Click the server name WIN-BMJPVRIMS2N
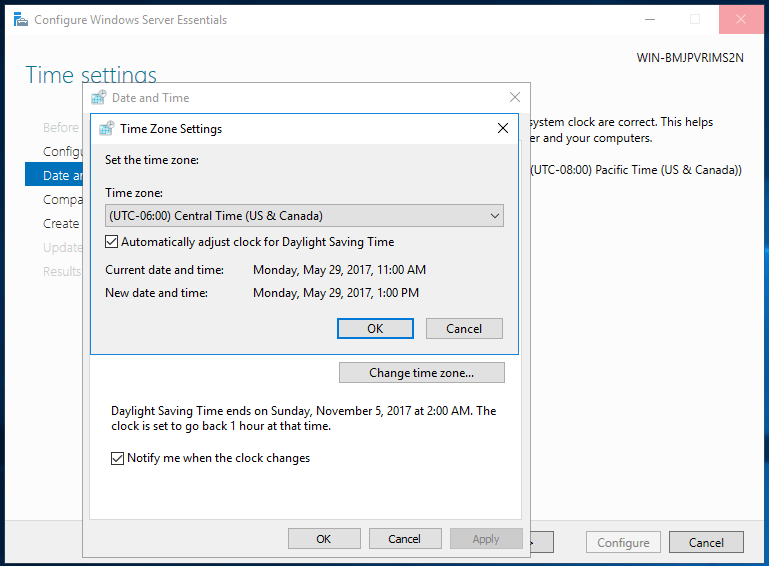Image resolution: width=769 pixels, height=566 pixels. point(690,58)
